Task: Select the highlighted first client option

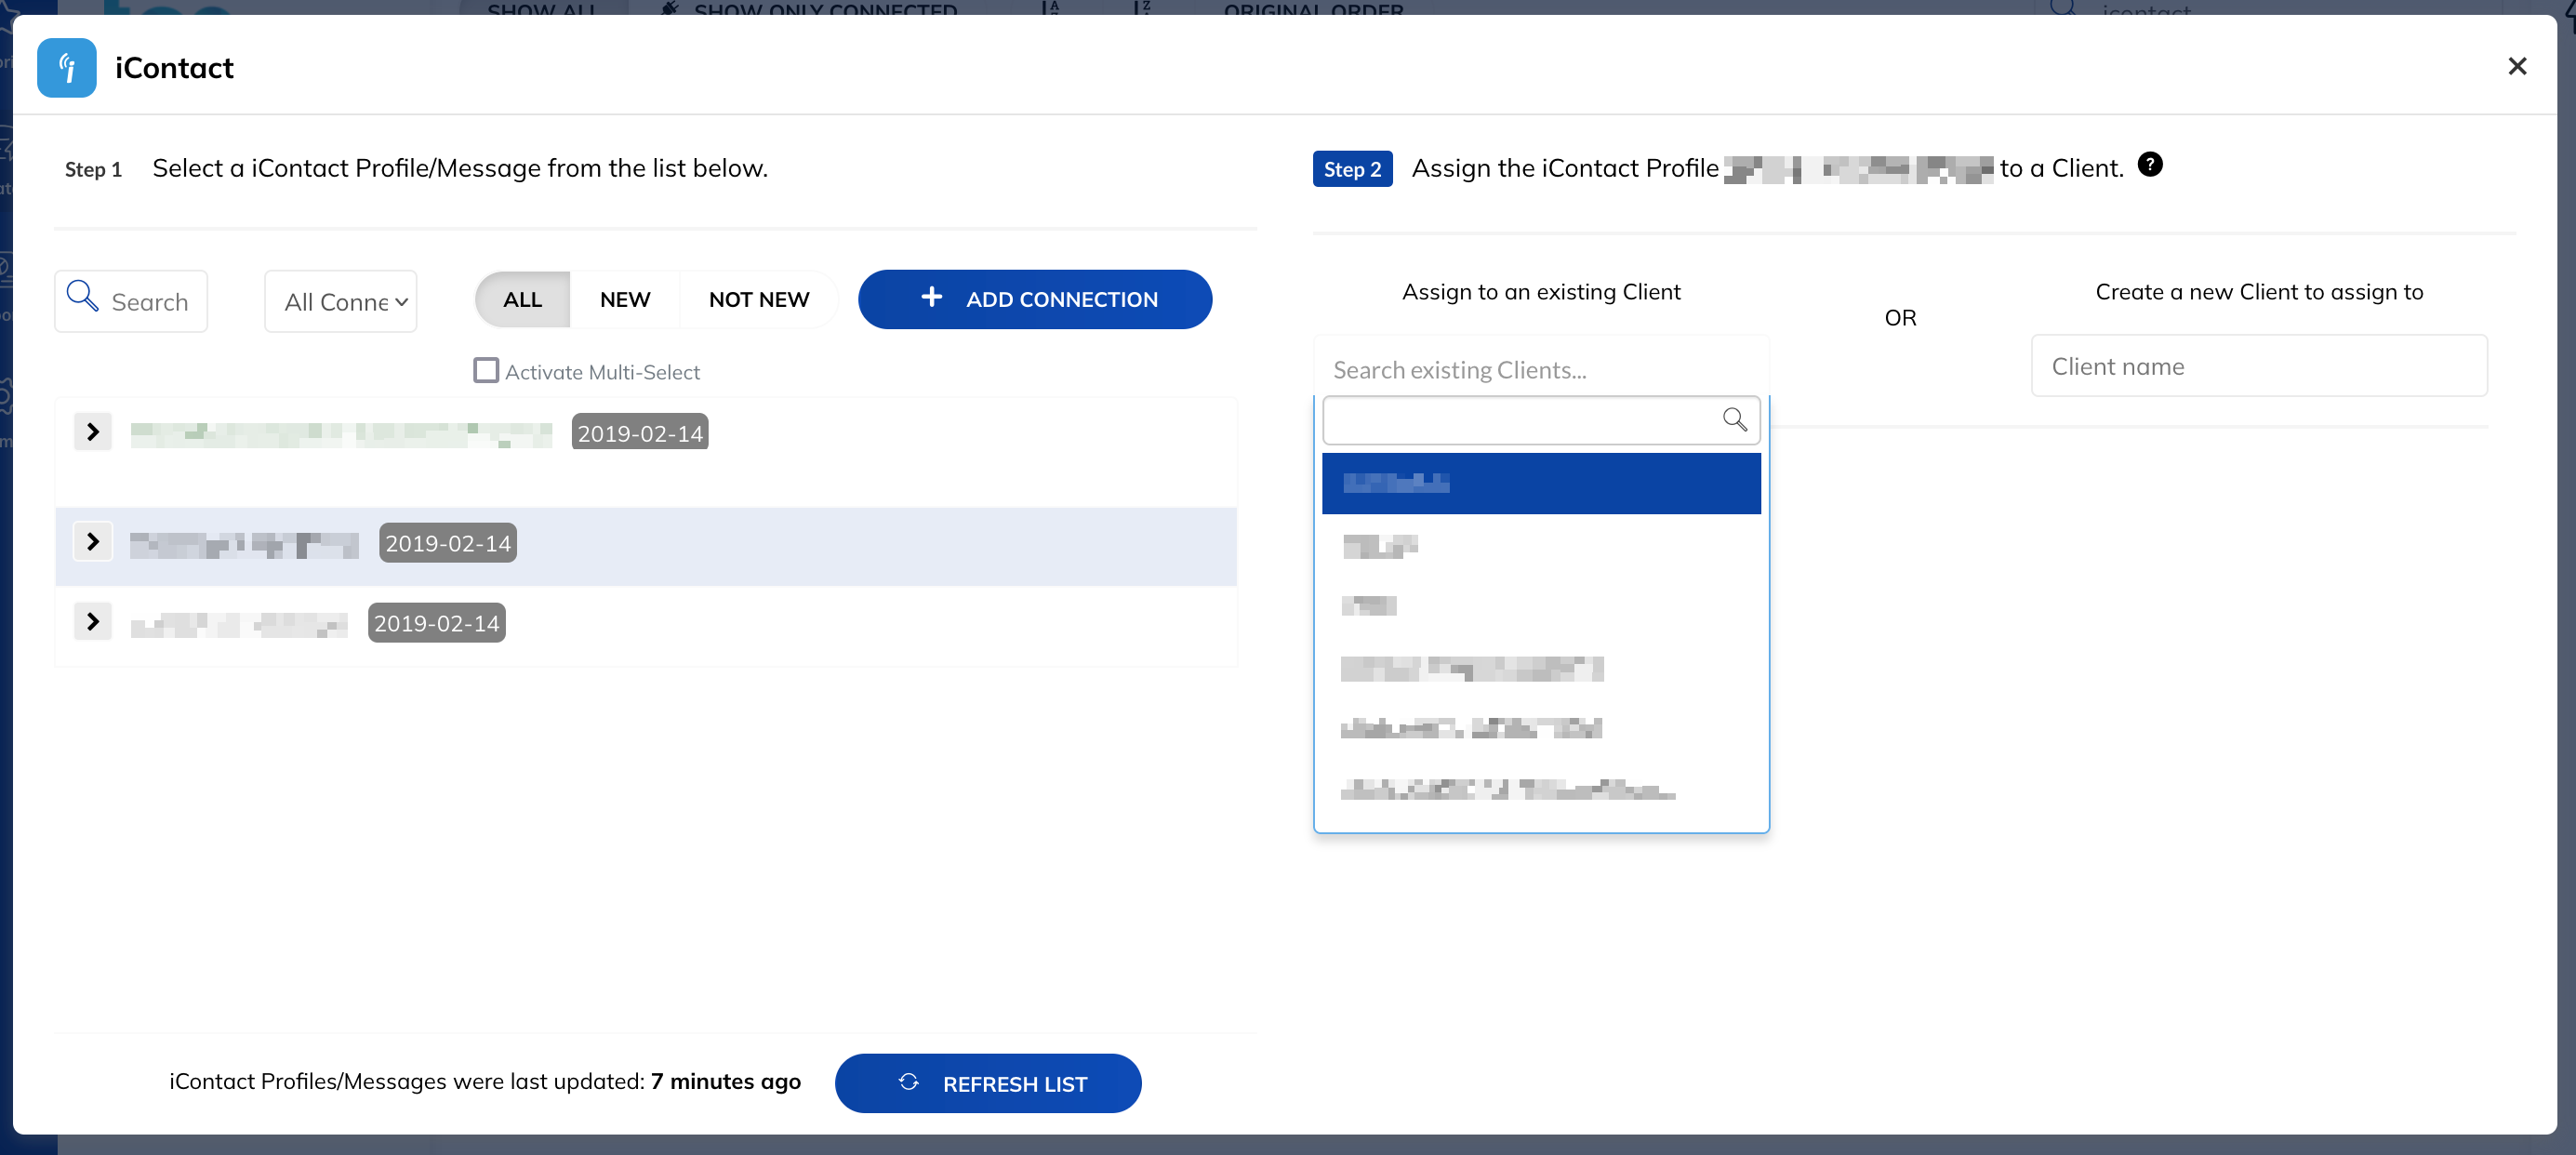Action: (1541, 484)
